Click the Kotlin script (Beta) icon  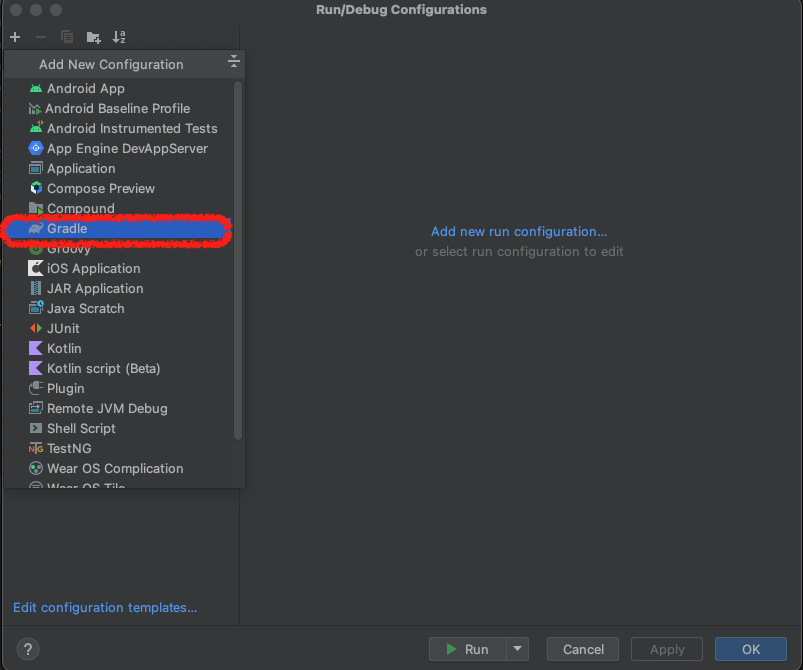[36, 368]
